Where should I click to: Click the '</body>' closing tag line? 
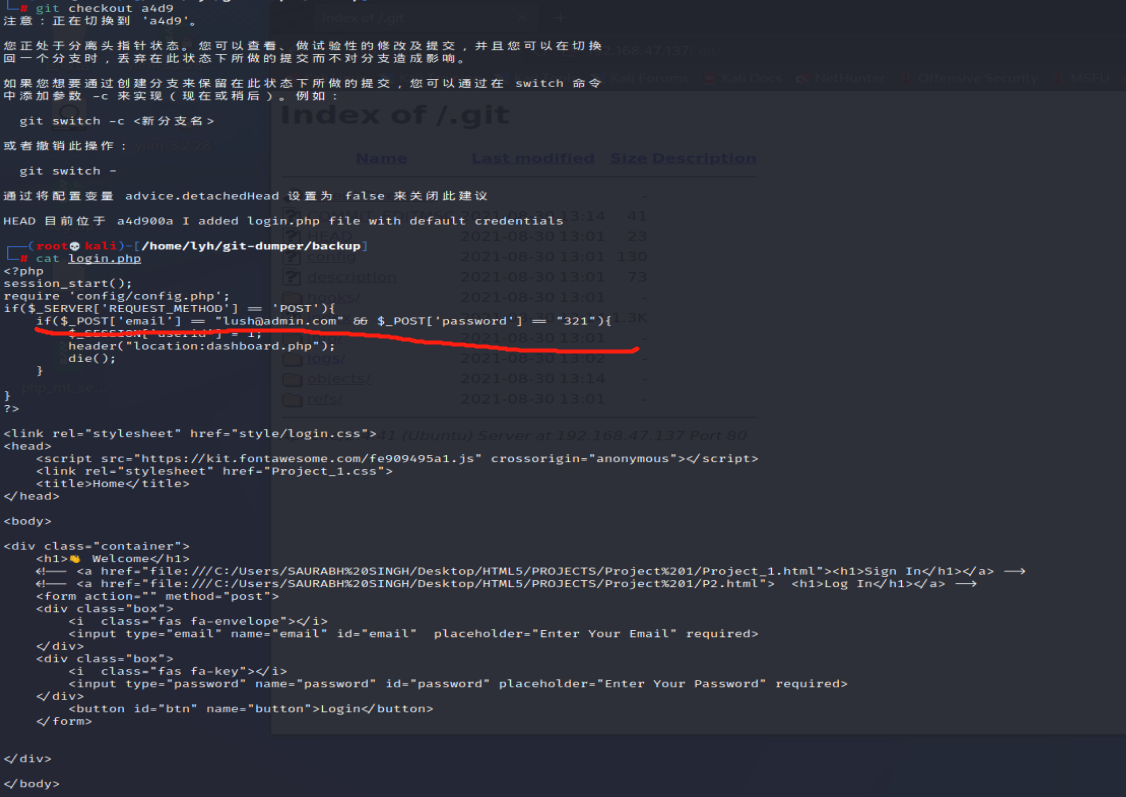[32, 783]
